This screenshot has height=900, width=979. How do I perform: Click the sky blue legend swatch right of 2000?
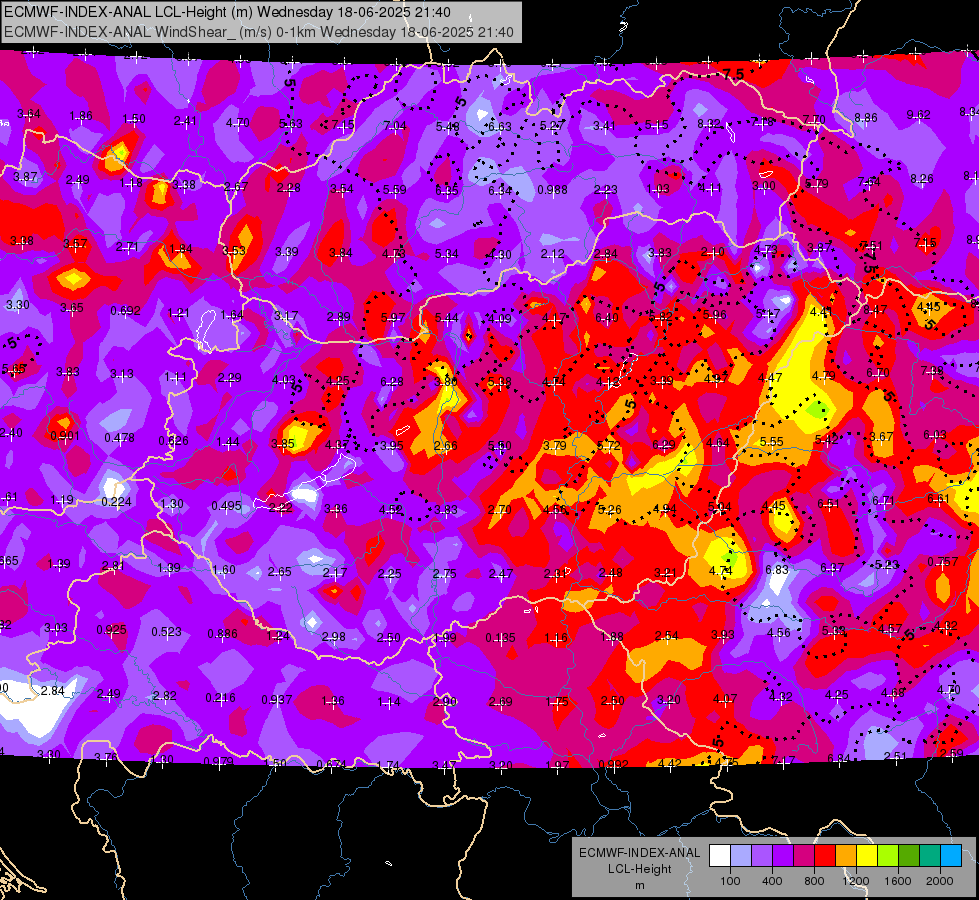(951, 855)
